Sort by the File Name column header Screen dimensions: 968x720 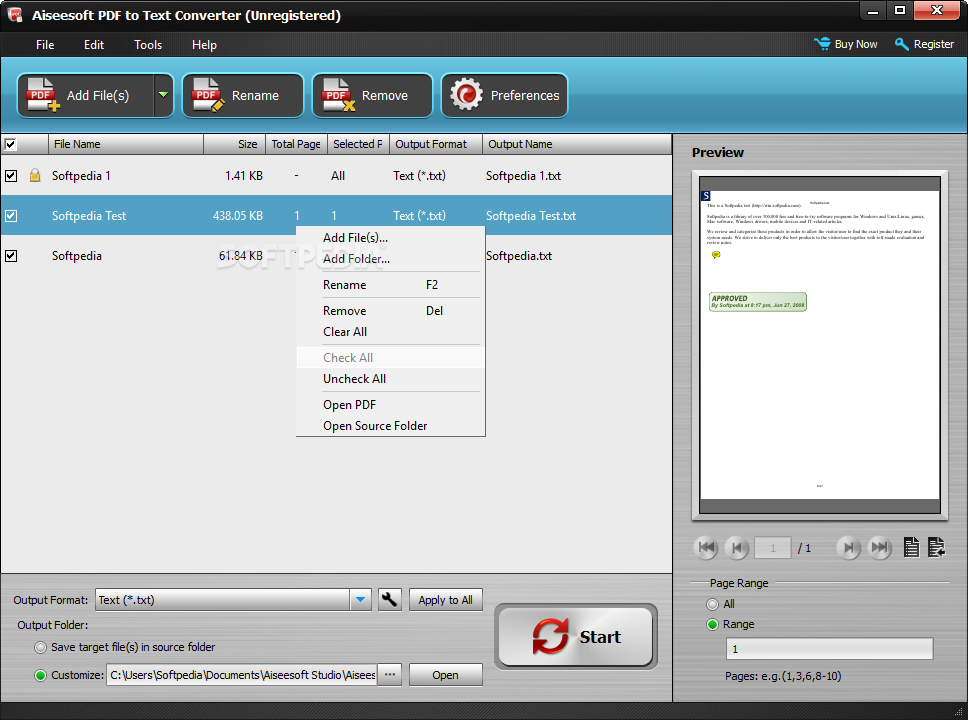coord(126,144)
